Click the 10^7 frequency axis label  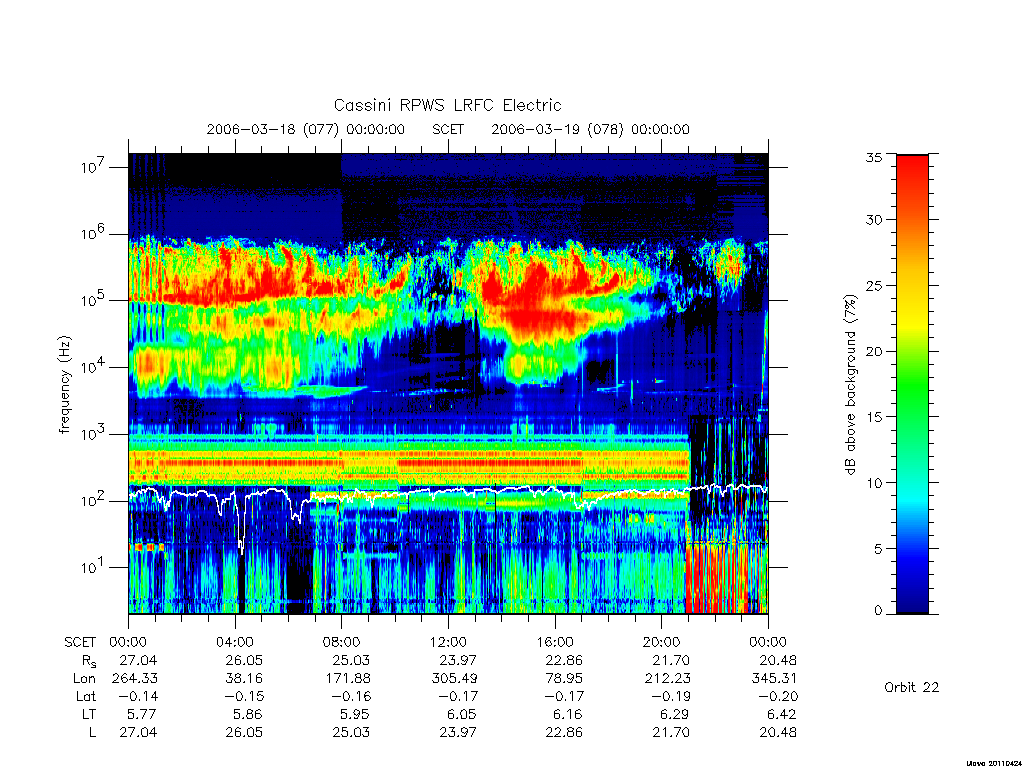click(93, 167)
